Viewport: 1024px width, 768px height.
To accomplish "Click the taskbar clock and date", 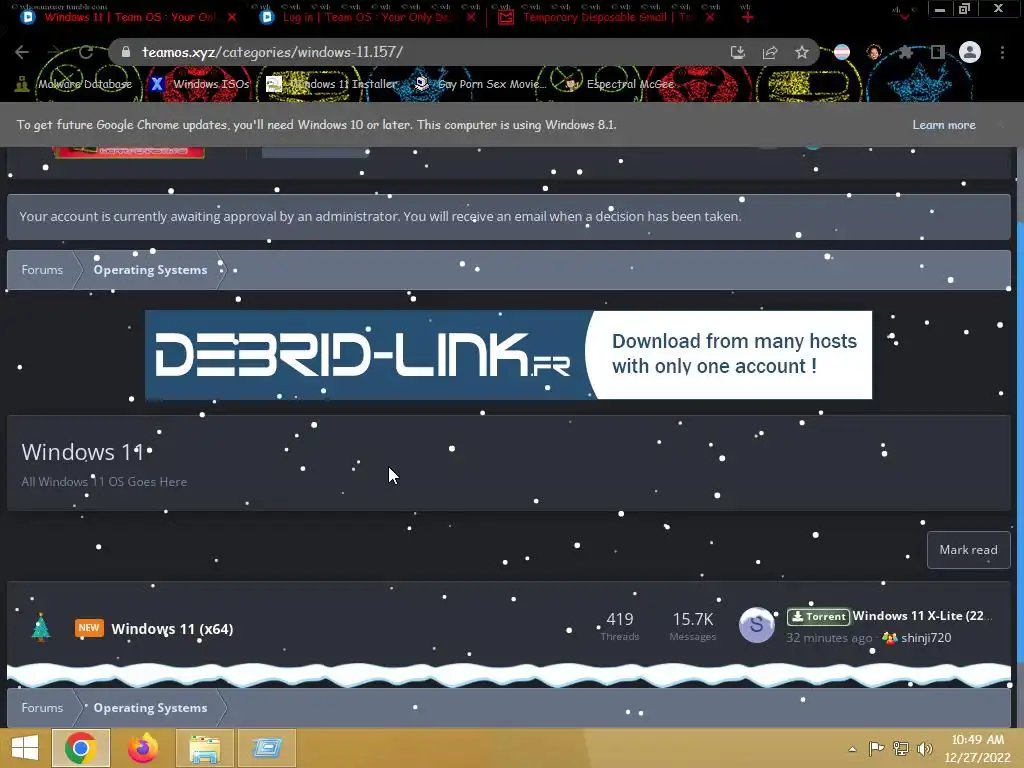I will pos(978,748).
